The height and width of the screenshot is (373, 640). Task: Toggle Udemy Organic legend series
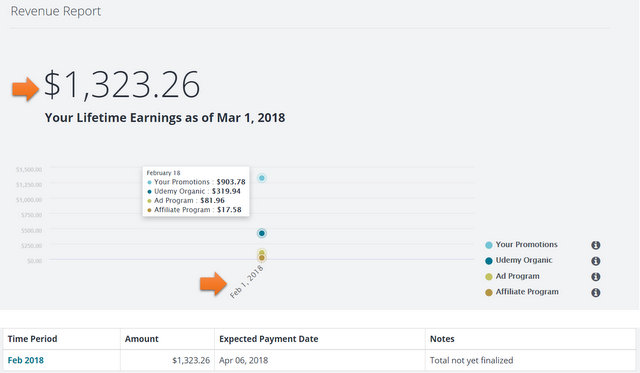518,260
